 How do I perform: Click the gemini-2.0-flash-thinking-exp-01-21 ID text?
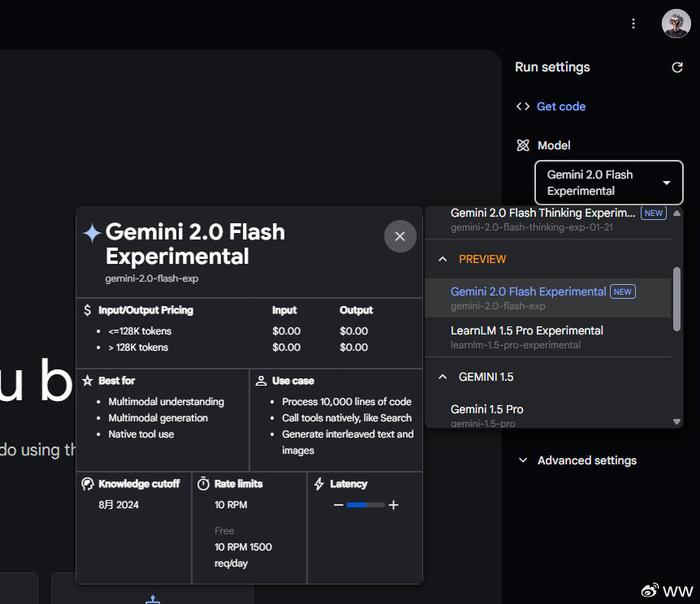click(x=531, y=227)
